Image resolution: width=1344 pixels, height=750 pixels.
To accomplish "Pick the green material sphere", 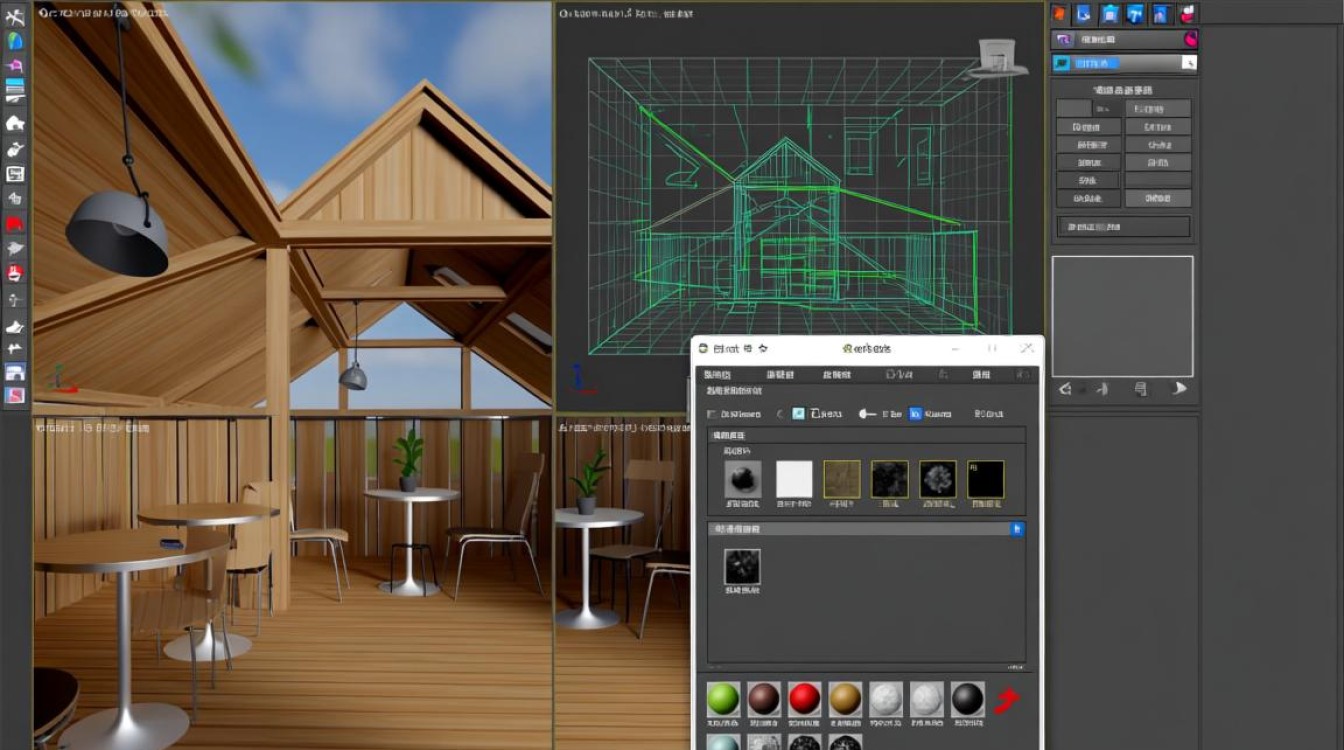I will click(x=723, y=698).
